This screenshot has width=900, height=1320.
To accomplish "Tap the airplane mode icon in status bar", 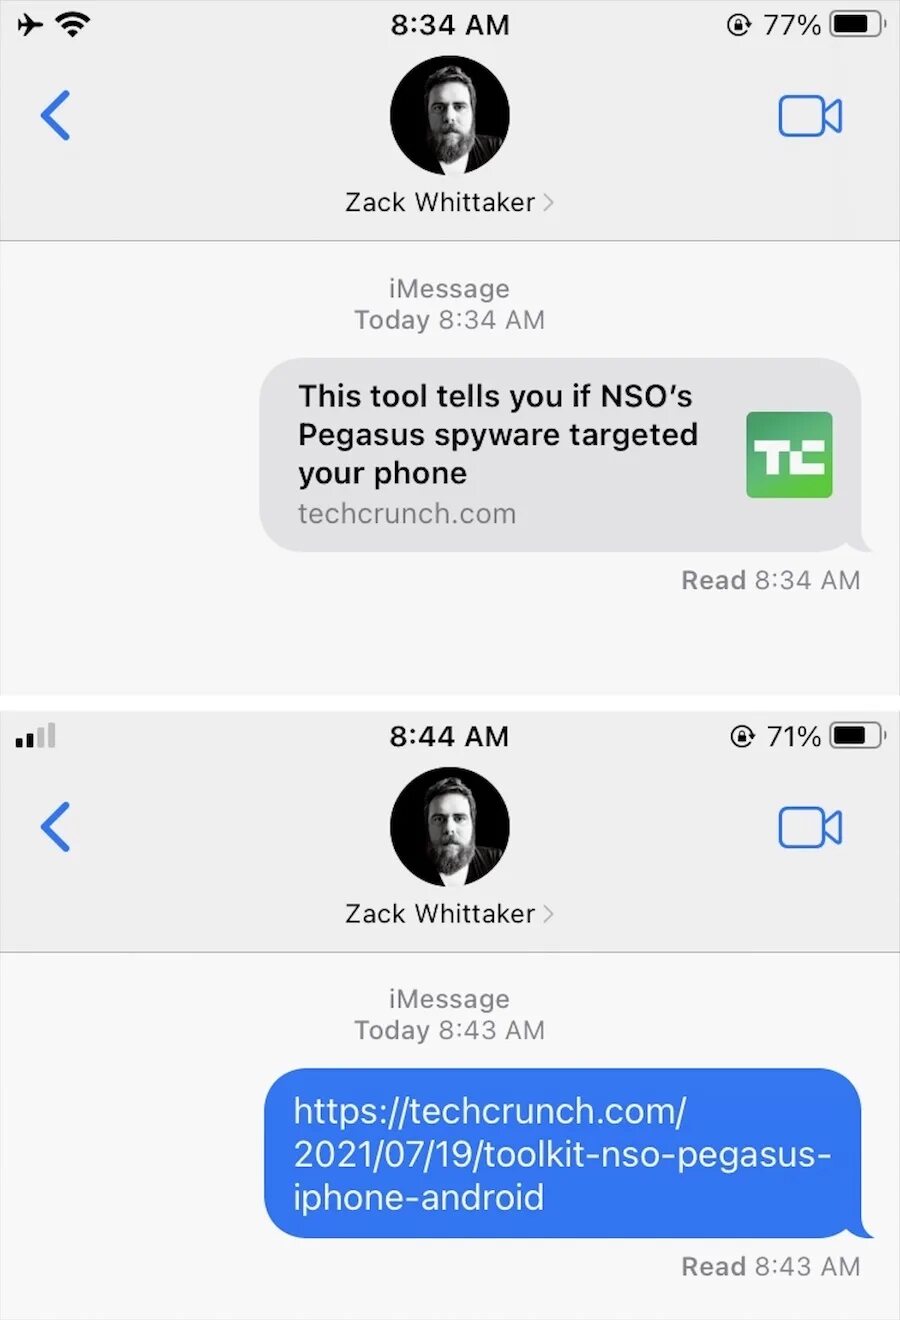I will [x=31, y=24].
